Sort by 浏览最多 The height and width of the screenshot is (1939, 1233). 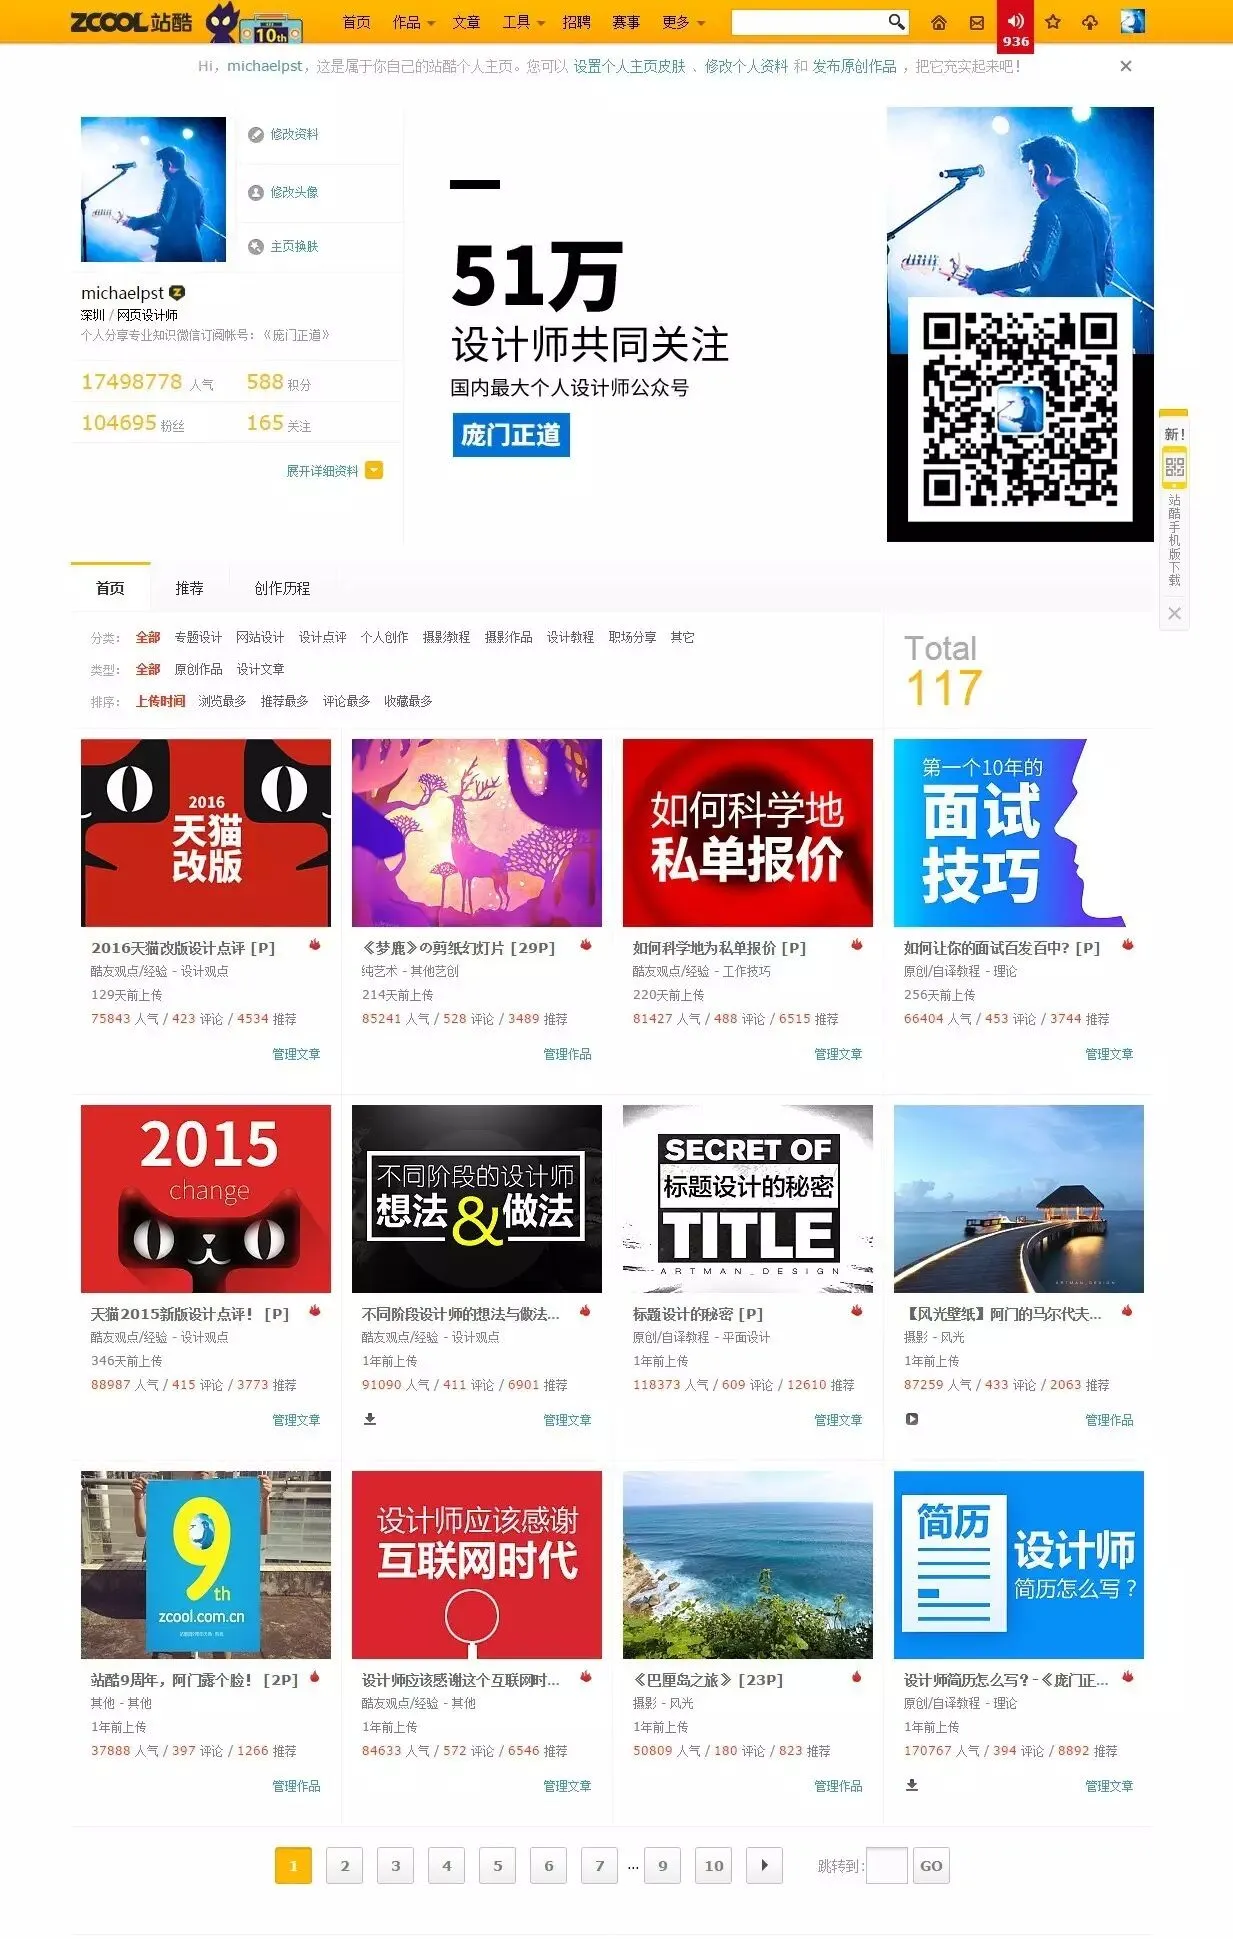222,701
